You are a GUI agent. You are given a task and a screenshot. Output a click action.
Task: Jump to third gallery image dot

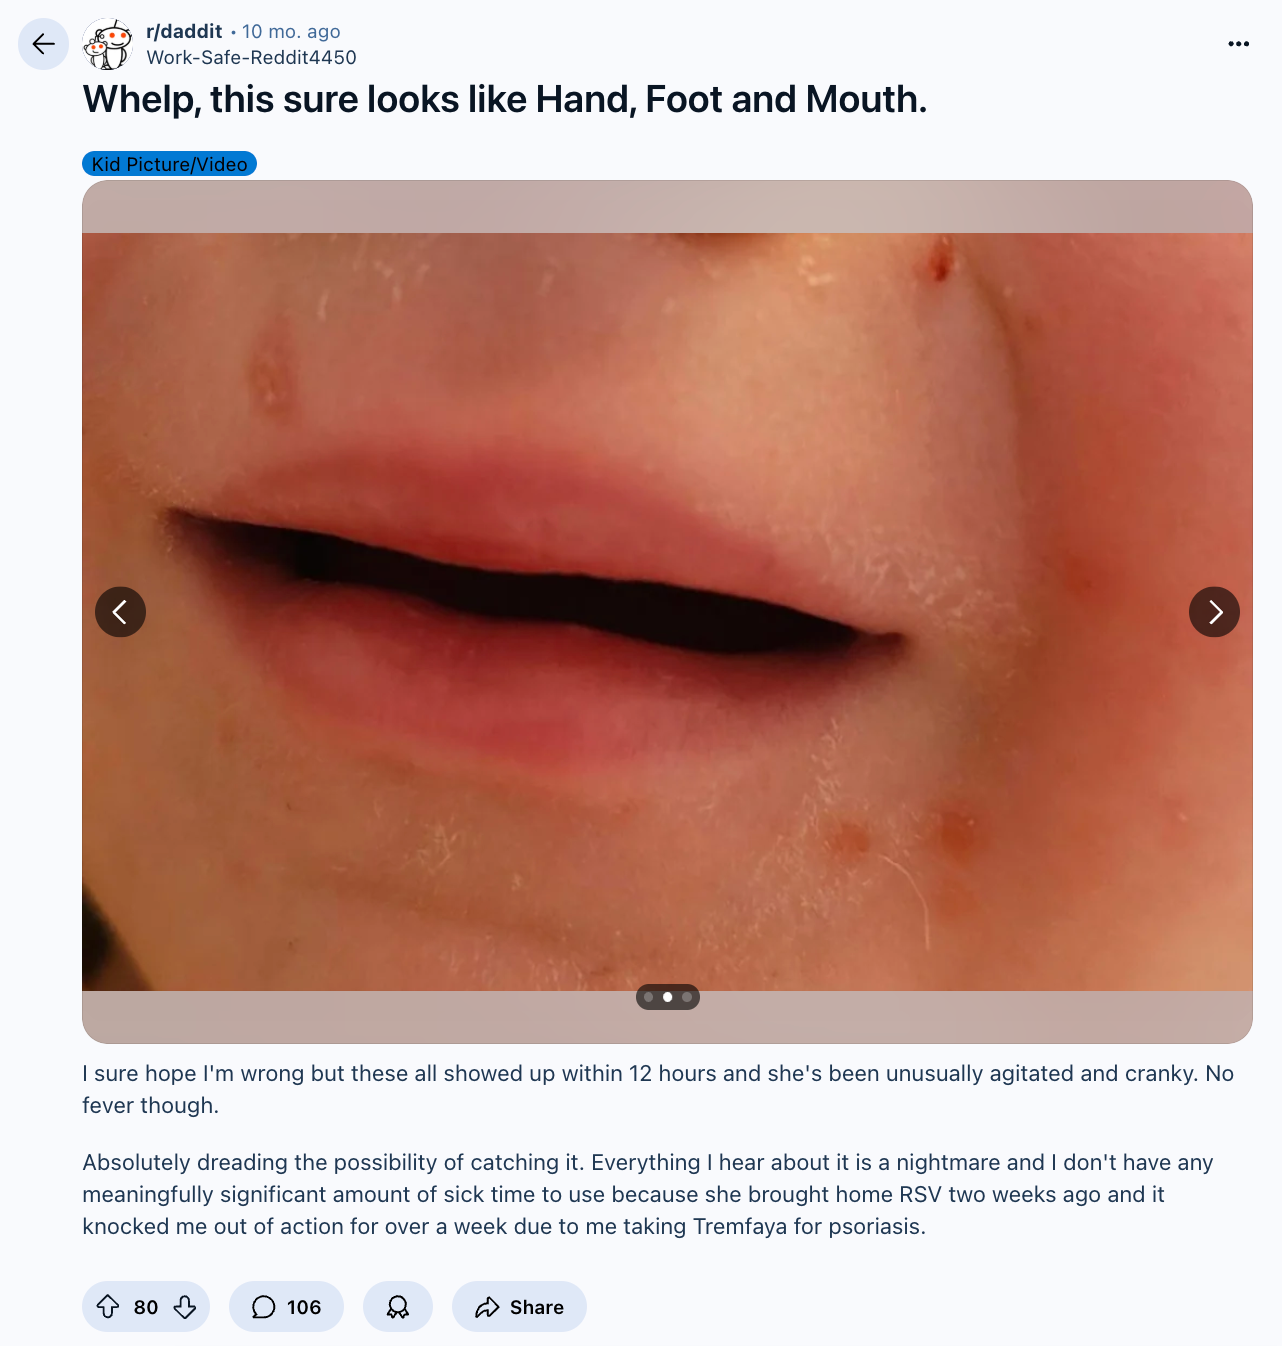coord(687,997)
